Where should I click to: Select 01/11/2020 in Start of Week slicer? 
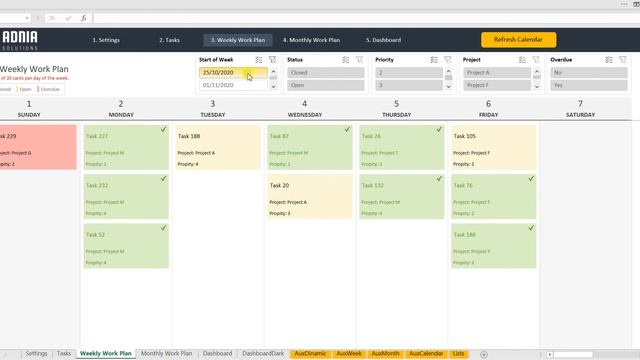click(x=233, y=85)
